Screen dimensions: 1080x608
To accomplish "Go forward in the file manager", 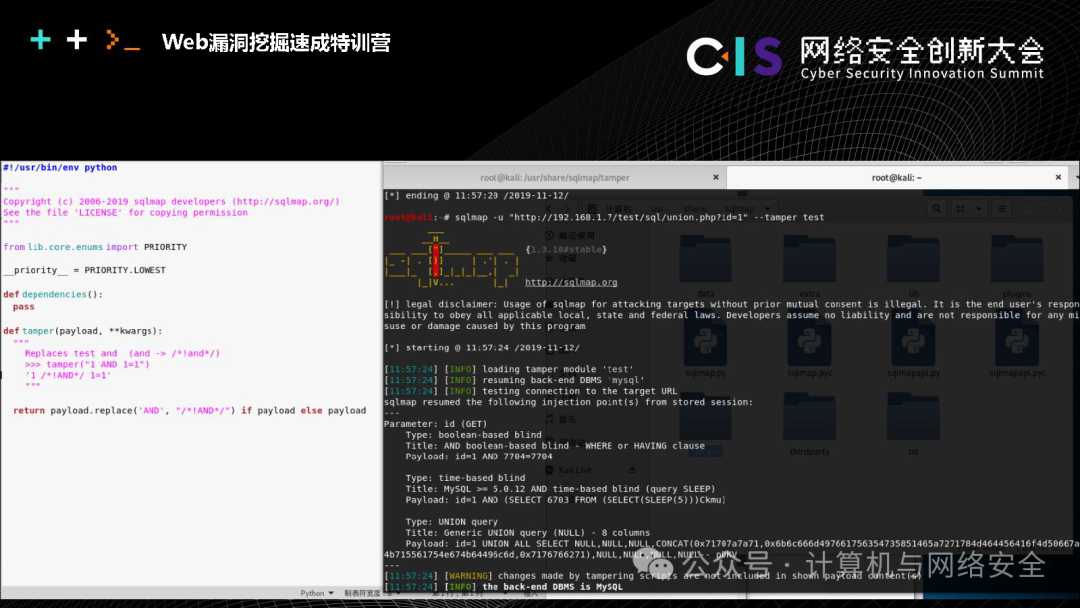I will pos(567,209).
